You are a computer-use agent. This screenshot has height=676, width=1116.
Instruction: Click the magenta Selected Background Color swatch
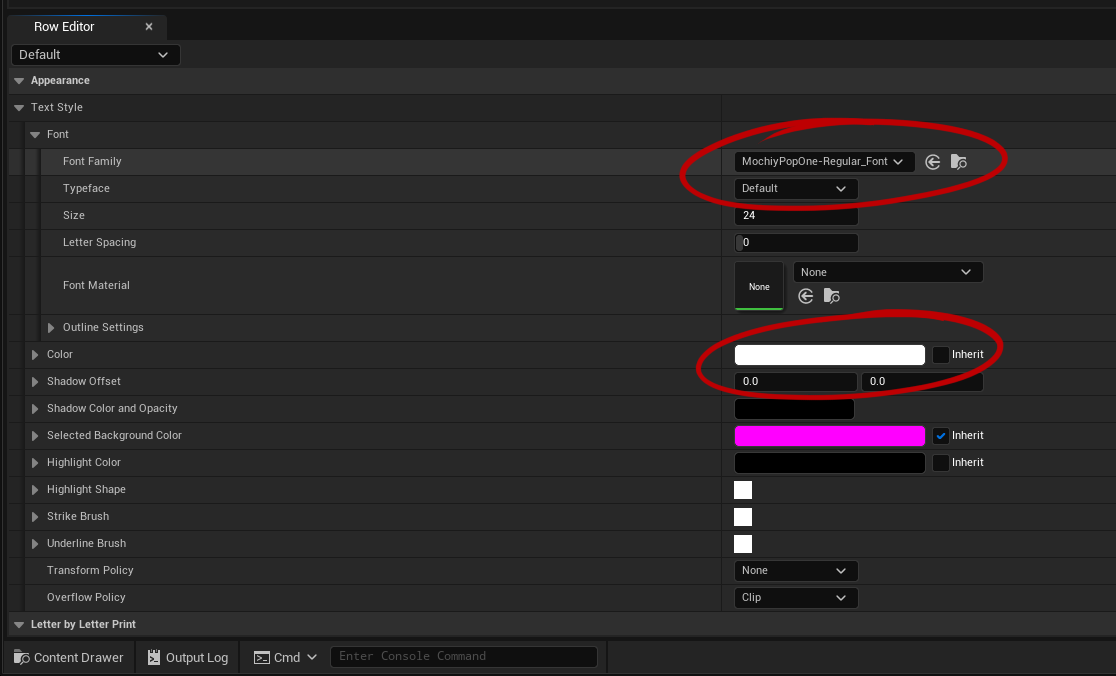(829, 436)
